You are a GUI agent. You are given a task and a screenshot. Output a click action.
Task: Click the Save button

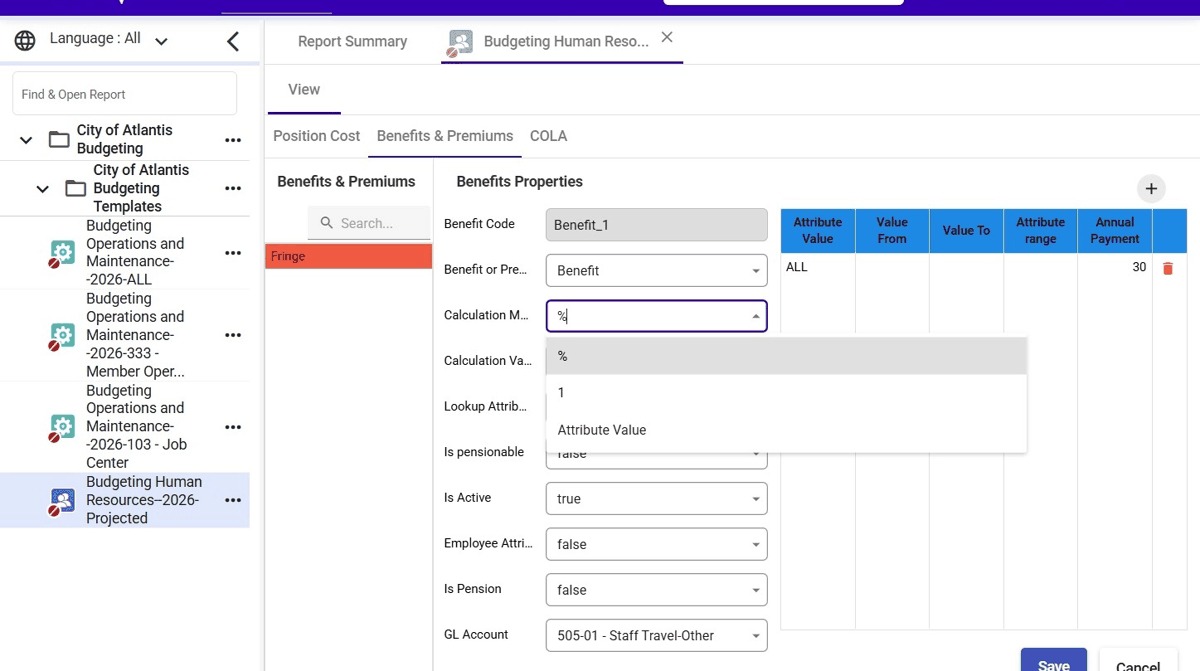pyautogui.click(x=1054, y=660)
